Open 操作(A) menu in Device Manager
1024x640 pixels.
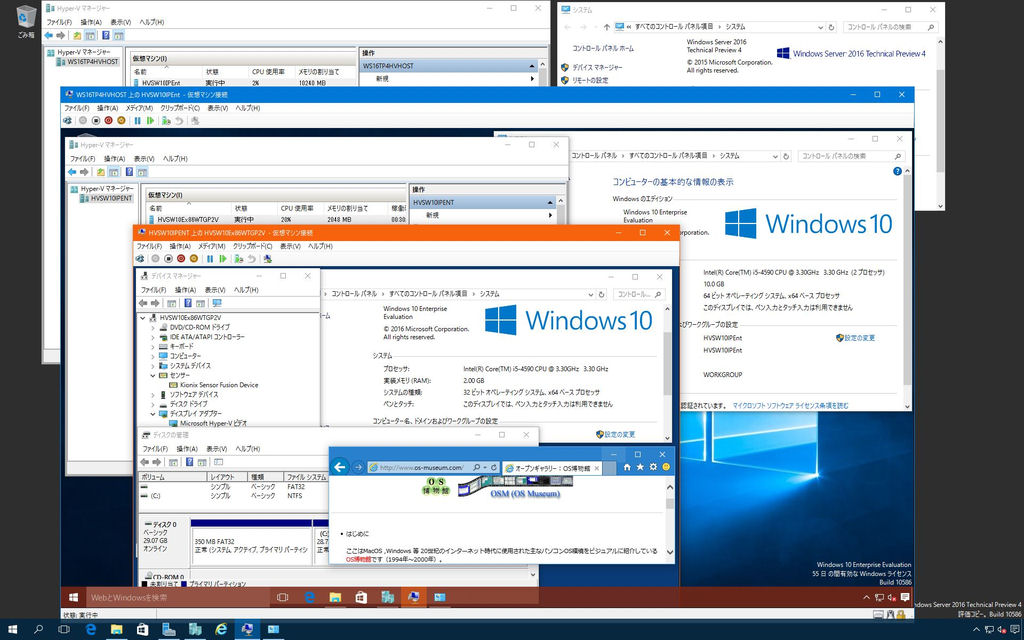coord(185,290)
